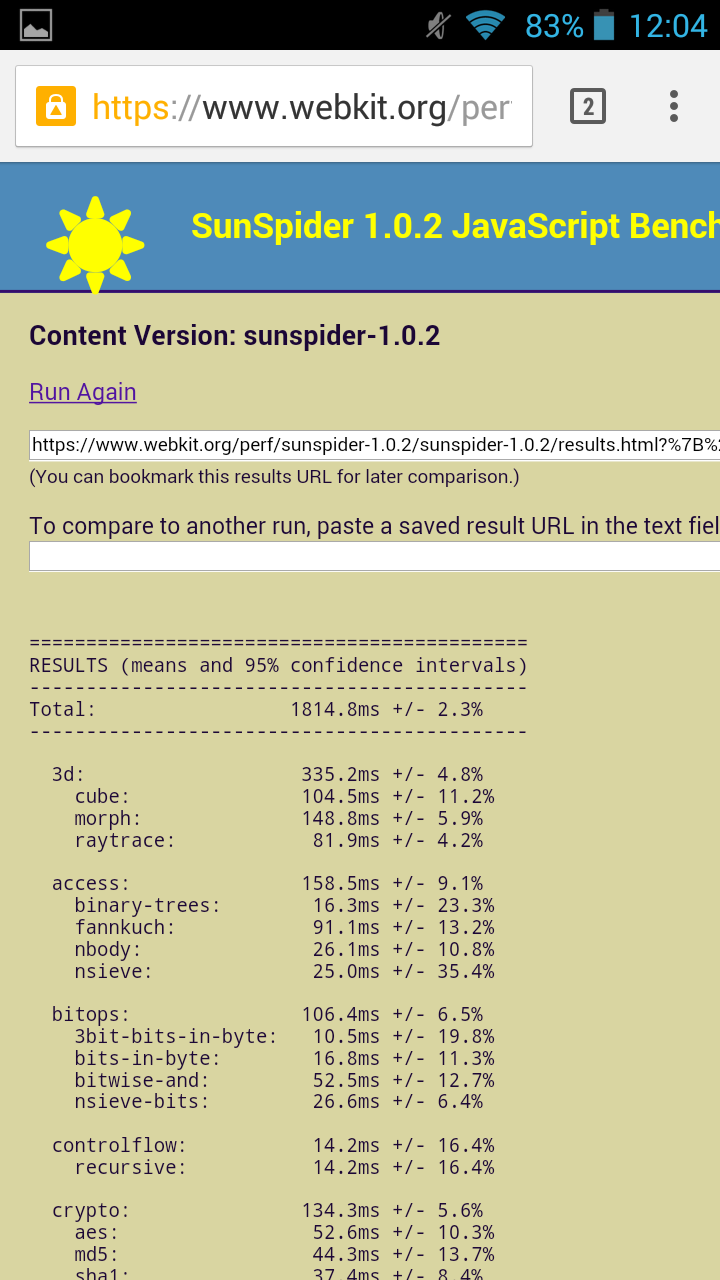Tap the Wi-Fi signal status icon
720x1280 pixels.
[486, 25]
